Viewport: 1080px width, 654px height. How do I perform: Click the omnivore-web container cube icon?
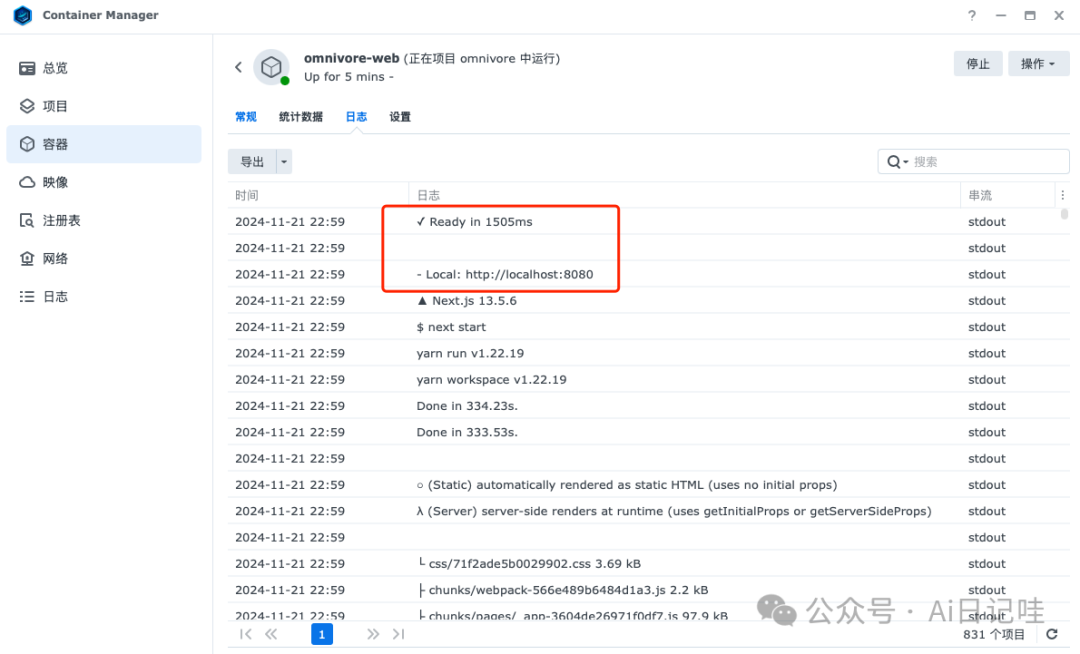click(271, 67)
